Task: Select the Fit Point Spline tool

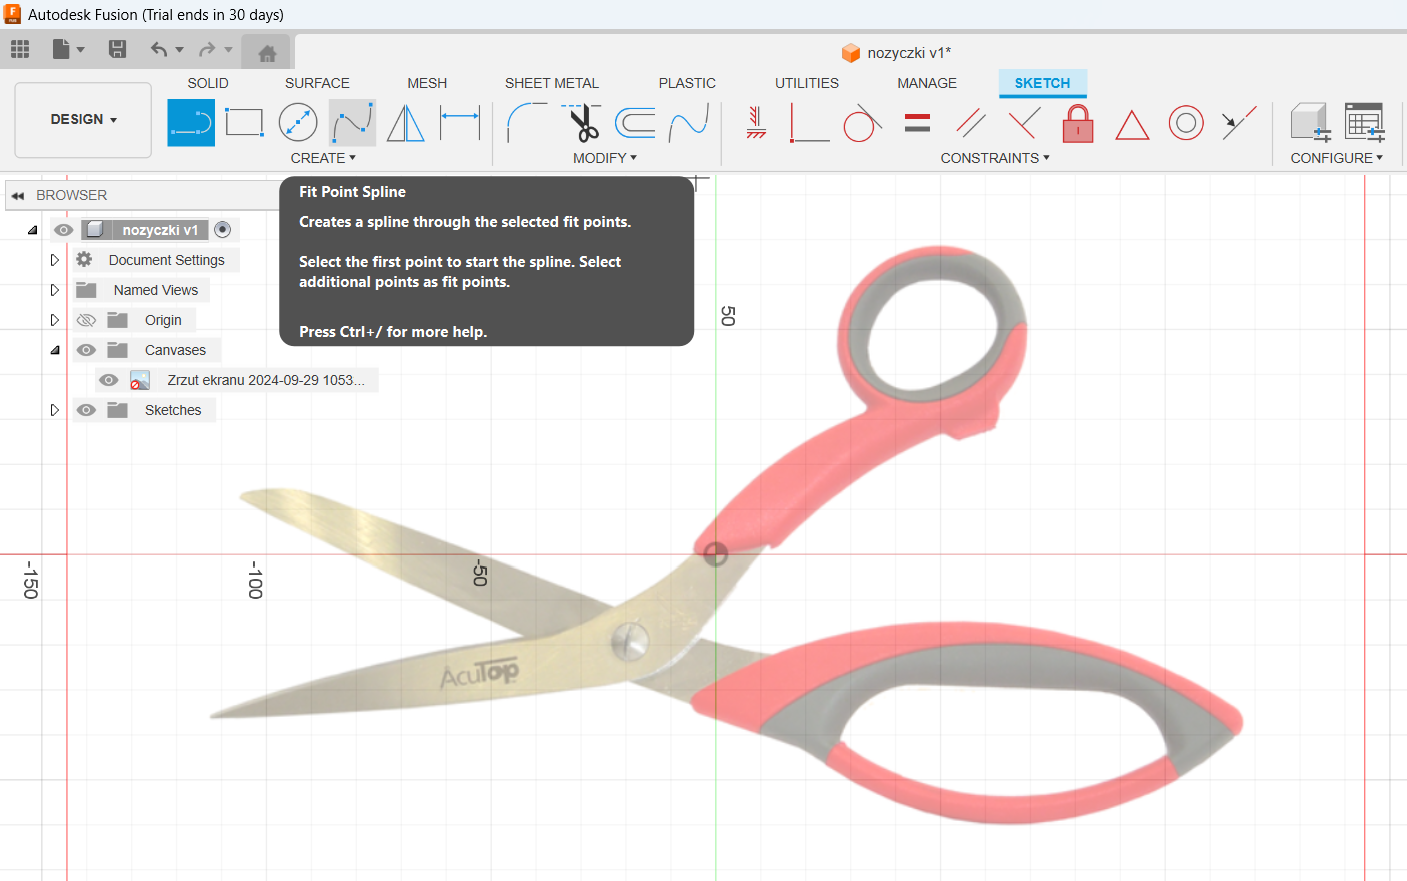Action: pos(352,123)
